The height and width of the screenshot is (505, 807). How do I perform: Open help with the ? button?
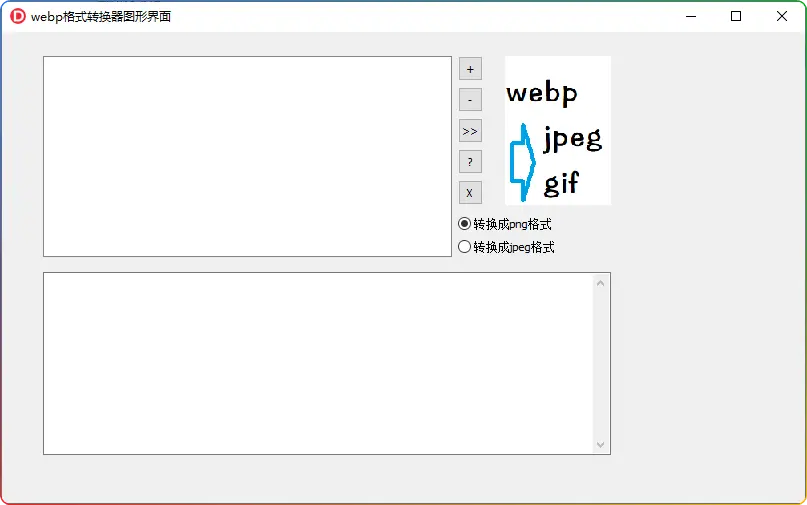point(470,162)
